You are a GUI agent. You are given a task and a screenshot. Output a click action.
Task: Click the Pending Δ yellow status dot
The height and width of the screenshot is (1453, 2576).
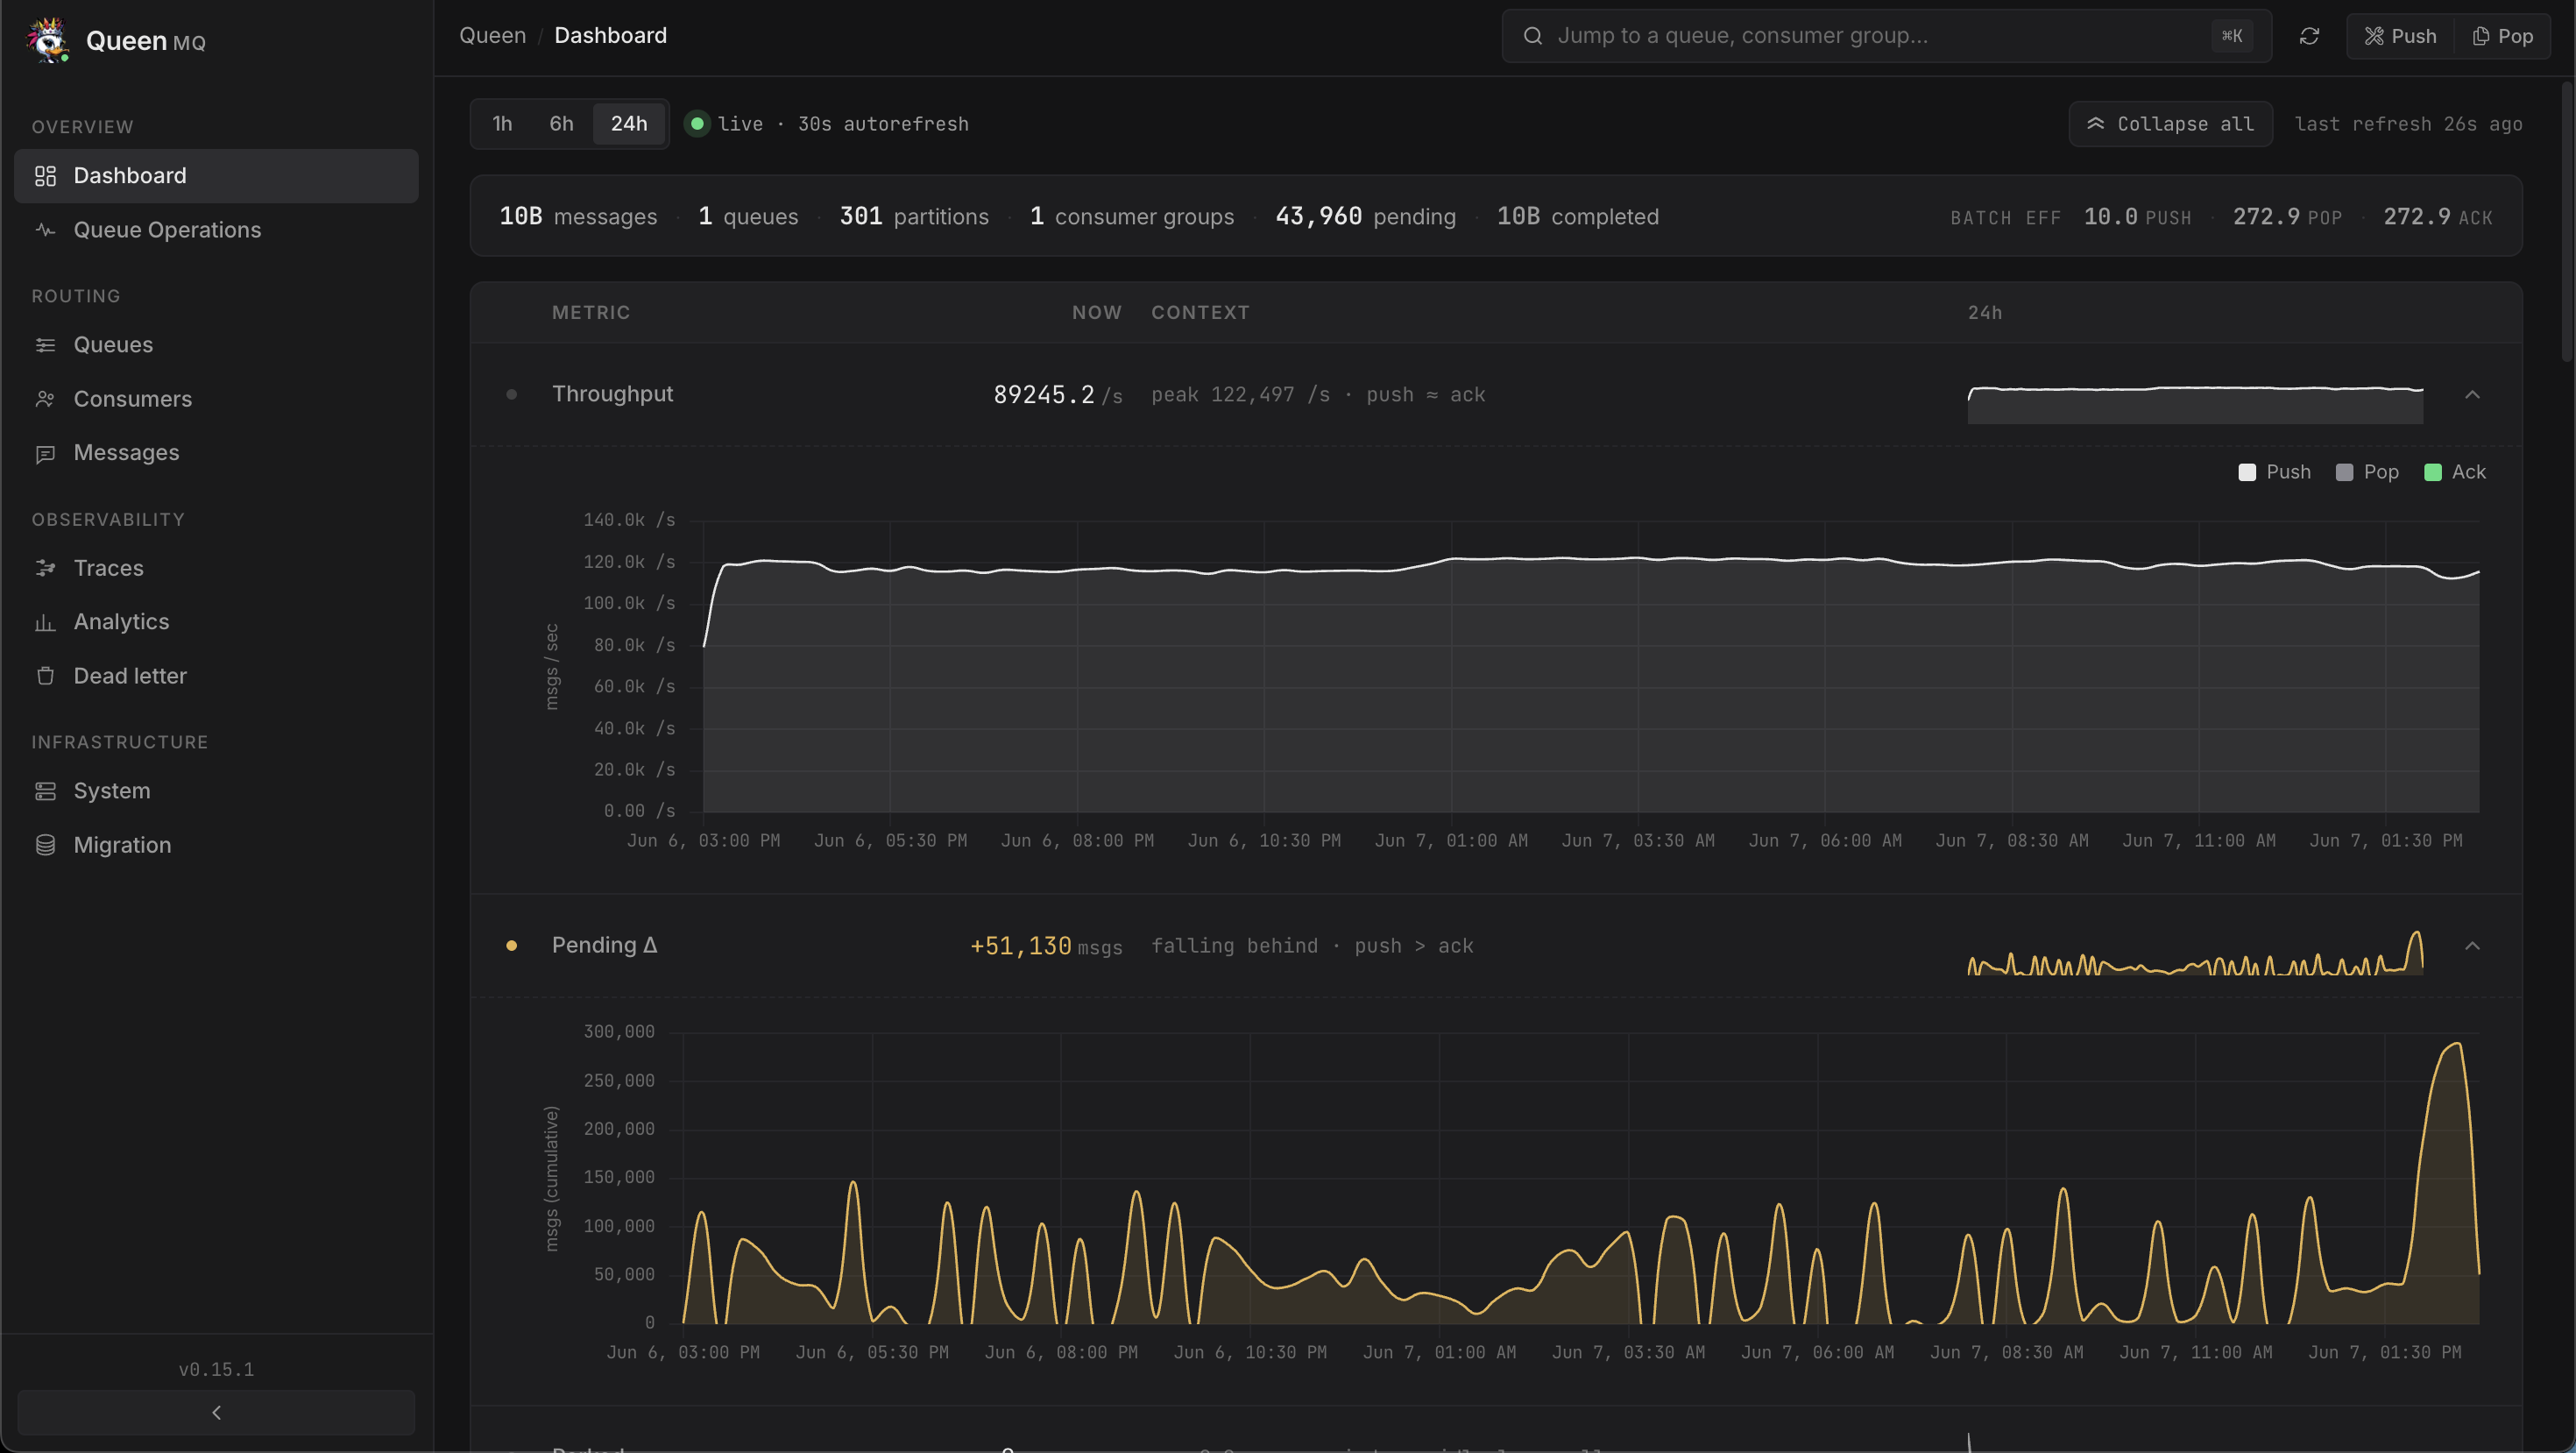click(512, 946)
